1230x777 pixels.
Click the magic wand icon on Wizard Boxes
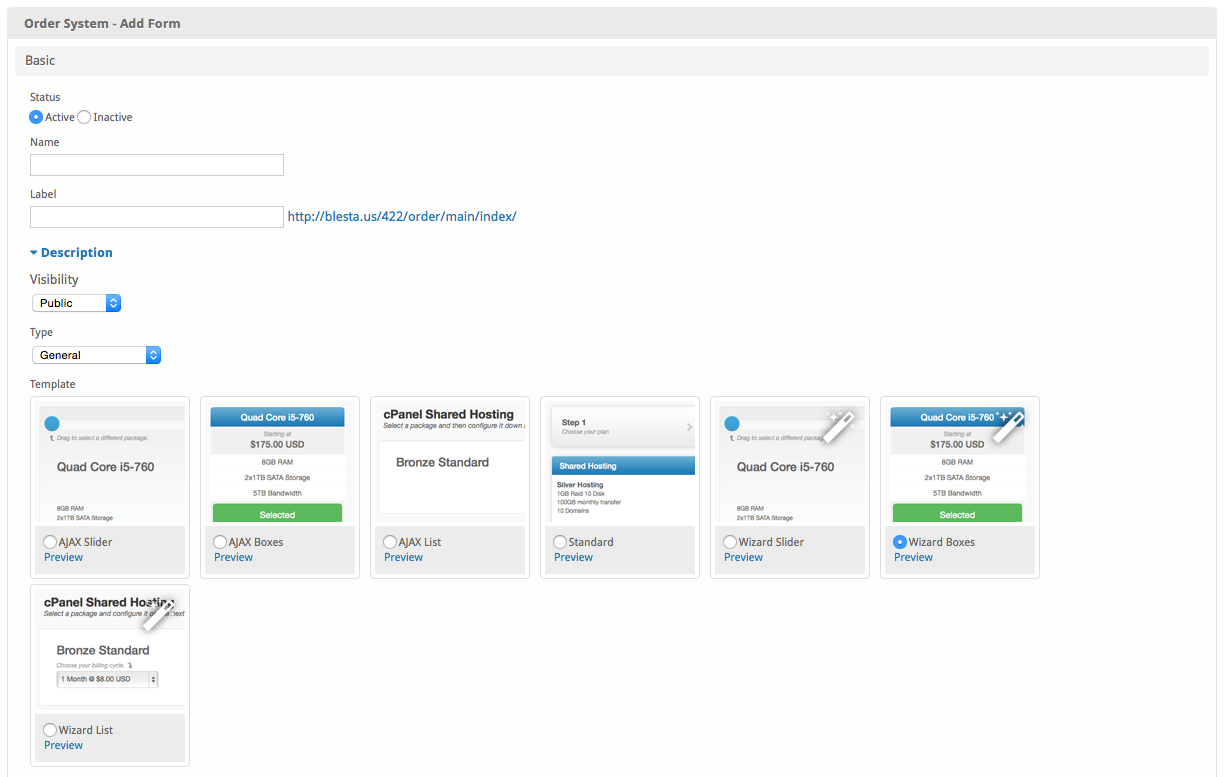coord(1008,425)
